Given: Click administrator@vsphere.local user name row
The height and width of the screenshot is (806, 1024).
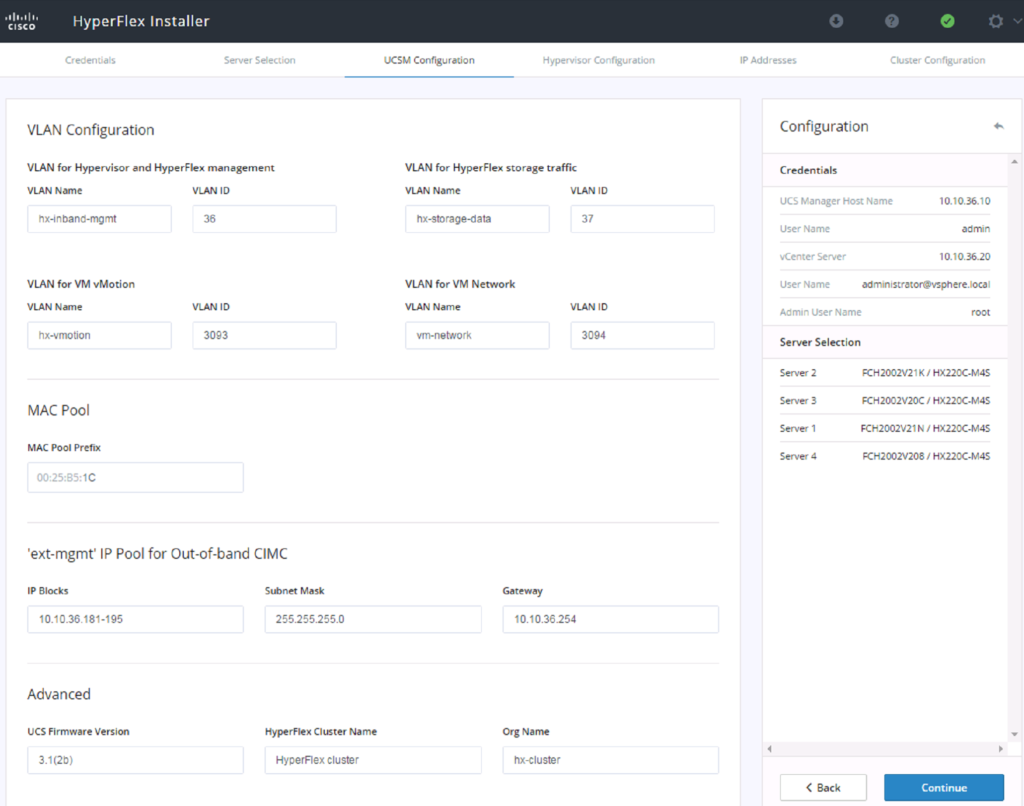Looking at the screenshot, I should [x=885, y=285].
